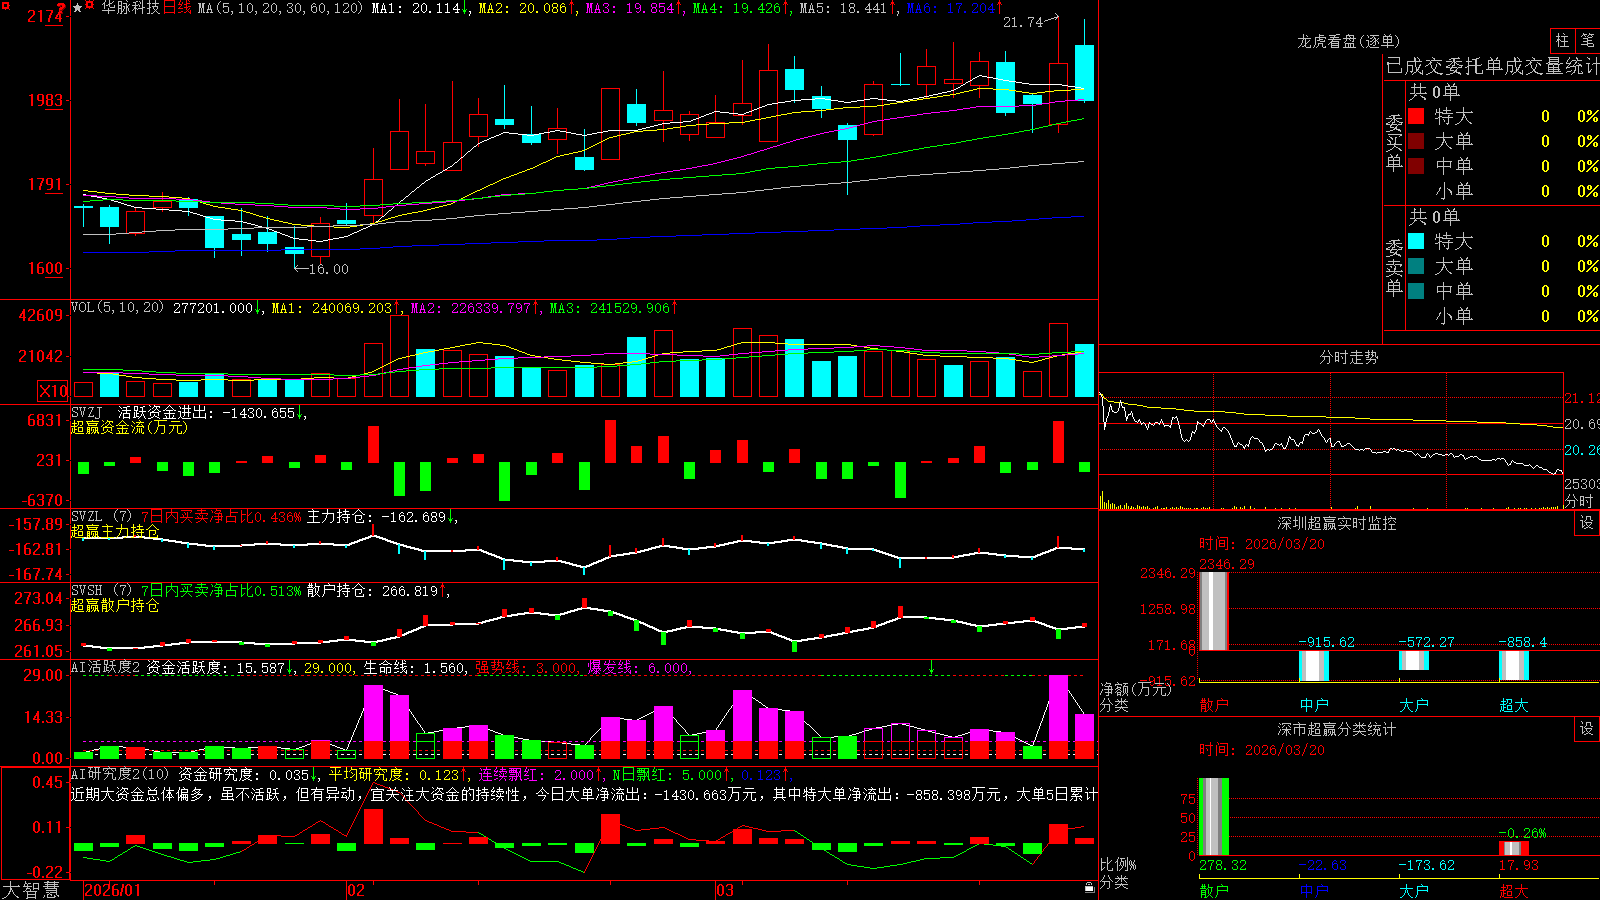Click the 02 month marker on the time axis

tap(356, 890)
